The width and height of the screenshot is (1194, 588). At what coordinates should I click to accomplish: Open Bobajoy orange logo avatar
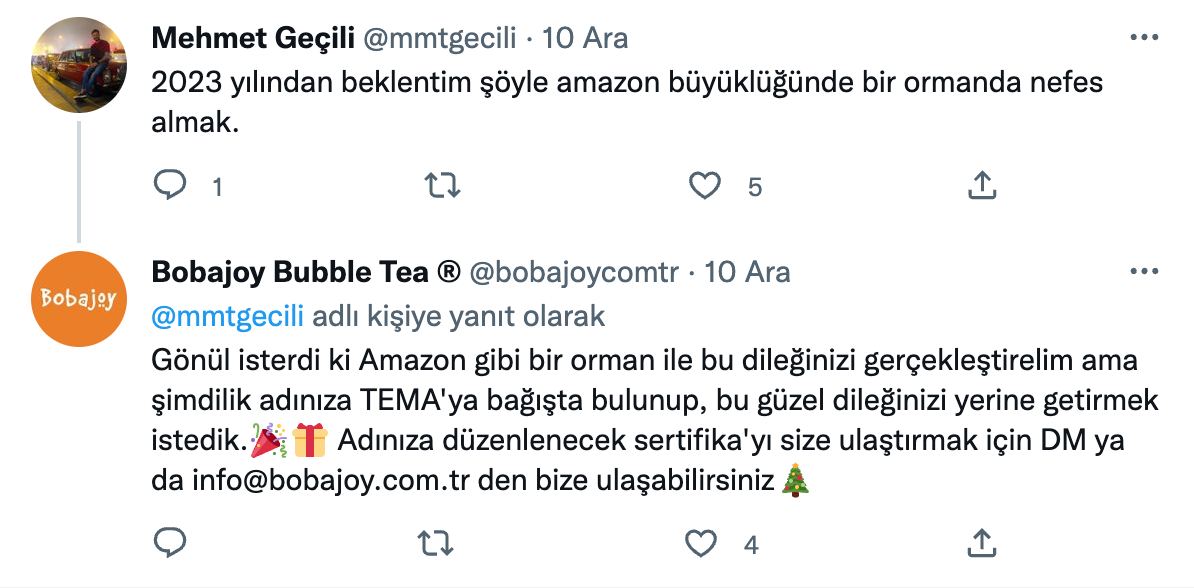tap(79, 298)
